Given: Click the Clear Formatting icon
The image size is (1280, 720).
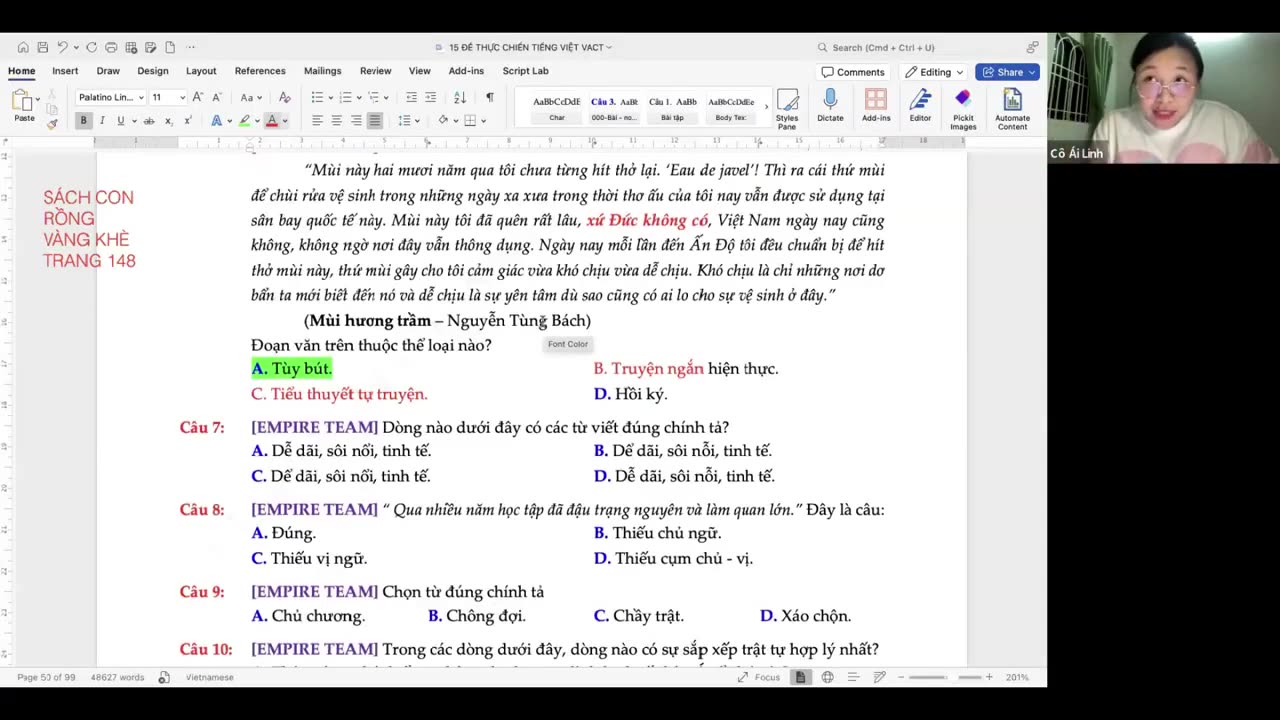Looking at the screenshot, I should pos(285,97).
